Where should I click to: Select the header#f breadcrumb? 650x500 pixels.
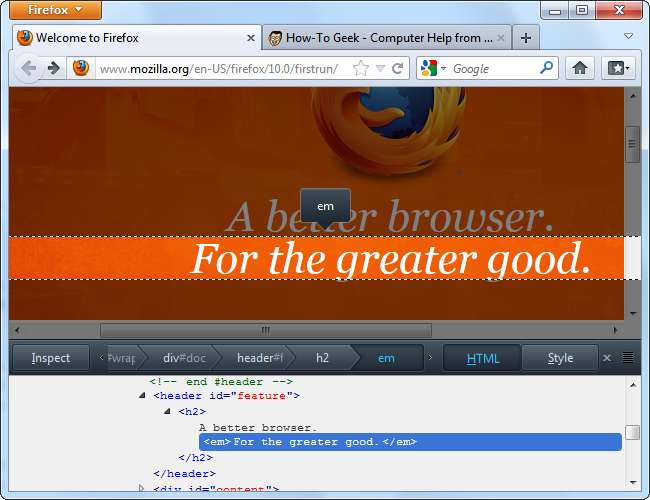click(x=260, y=358)
